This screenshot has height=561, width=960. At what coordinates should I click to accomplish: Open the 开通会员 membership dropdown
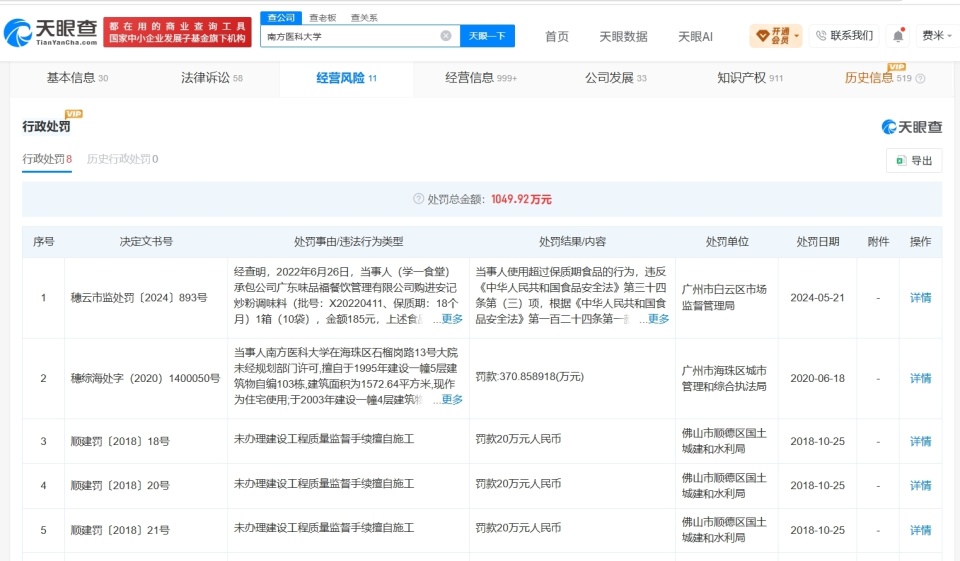click(775, 36)
